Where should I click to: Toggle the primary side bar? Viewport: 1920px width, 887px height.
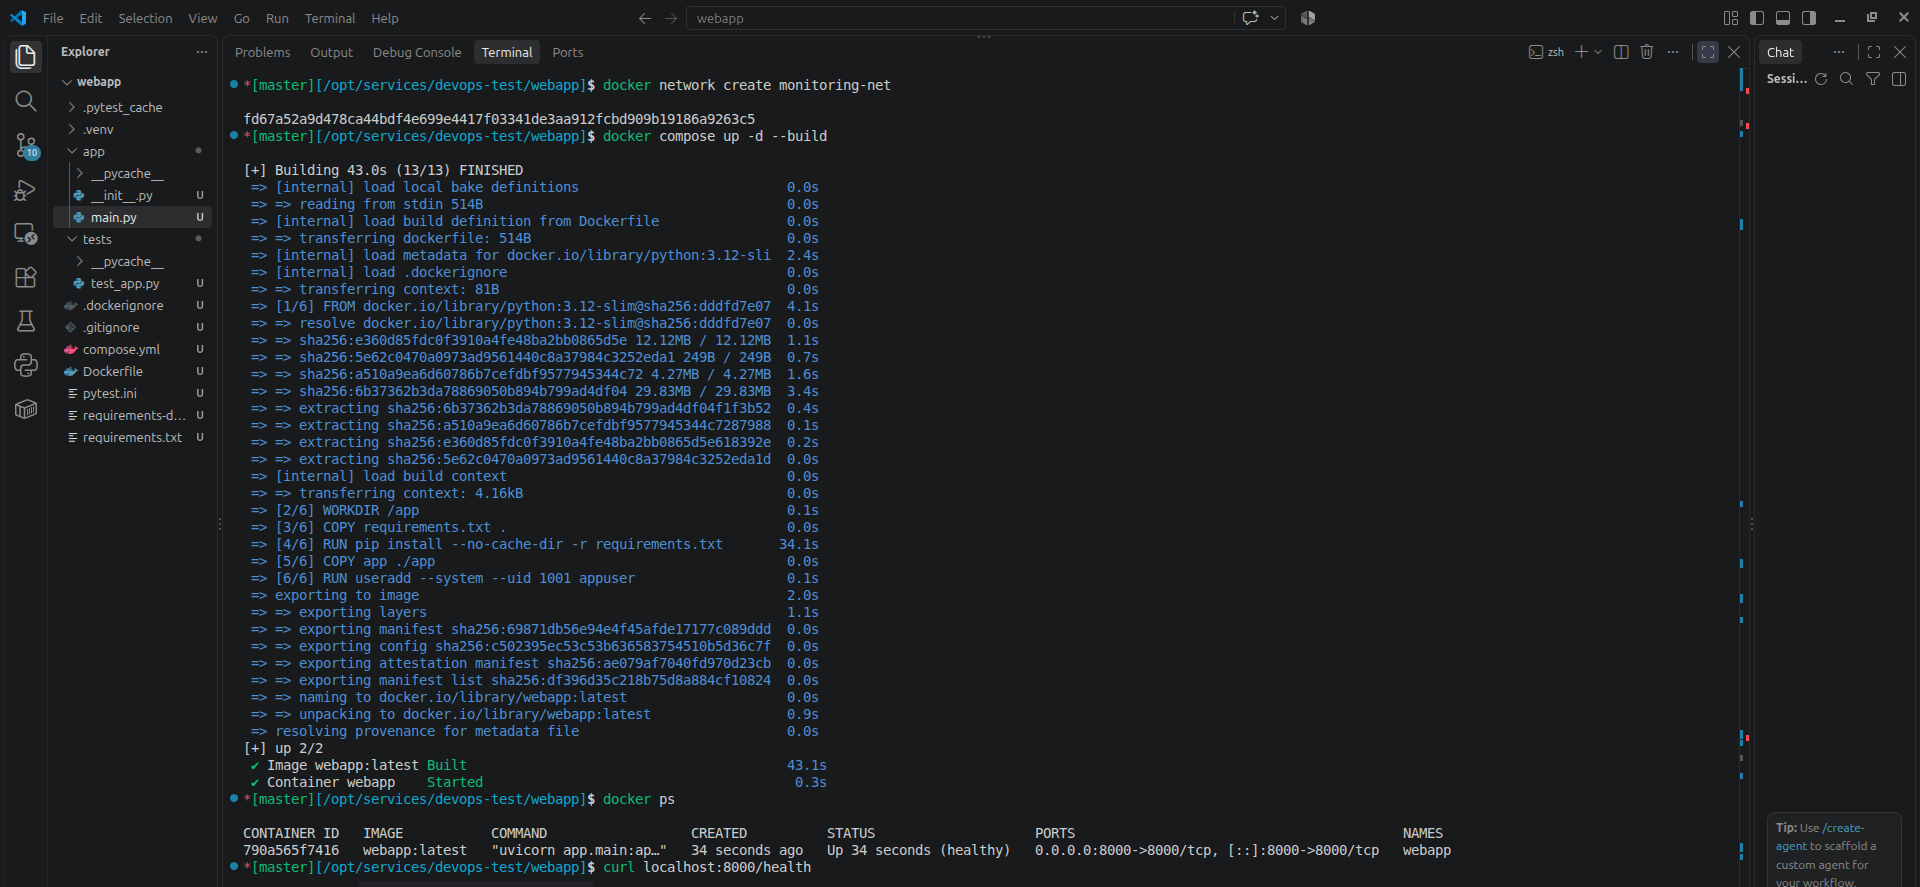[1757, 18]
